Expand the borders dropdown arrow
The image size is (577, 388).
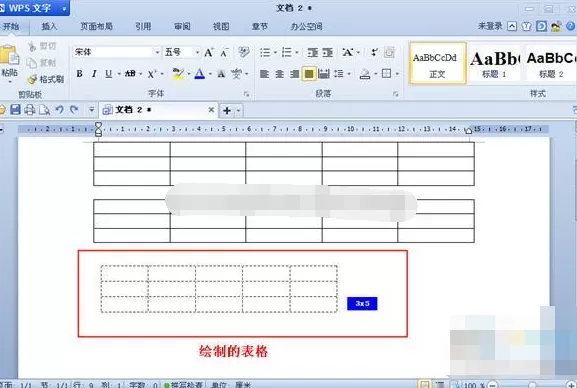(397, 74)
